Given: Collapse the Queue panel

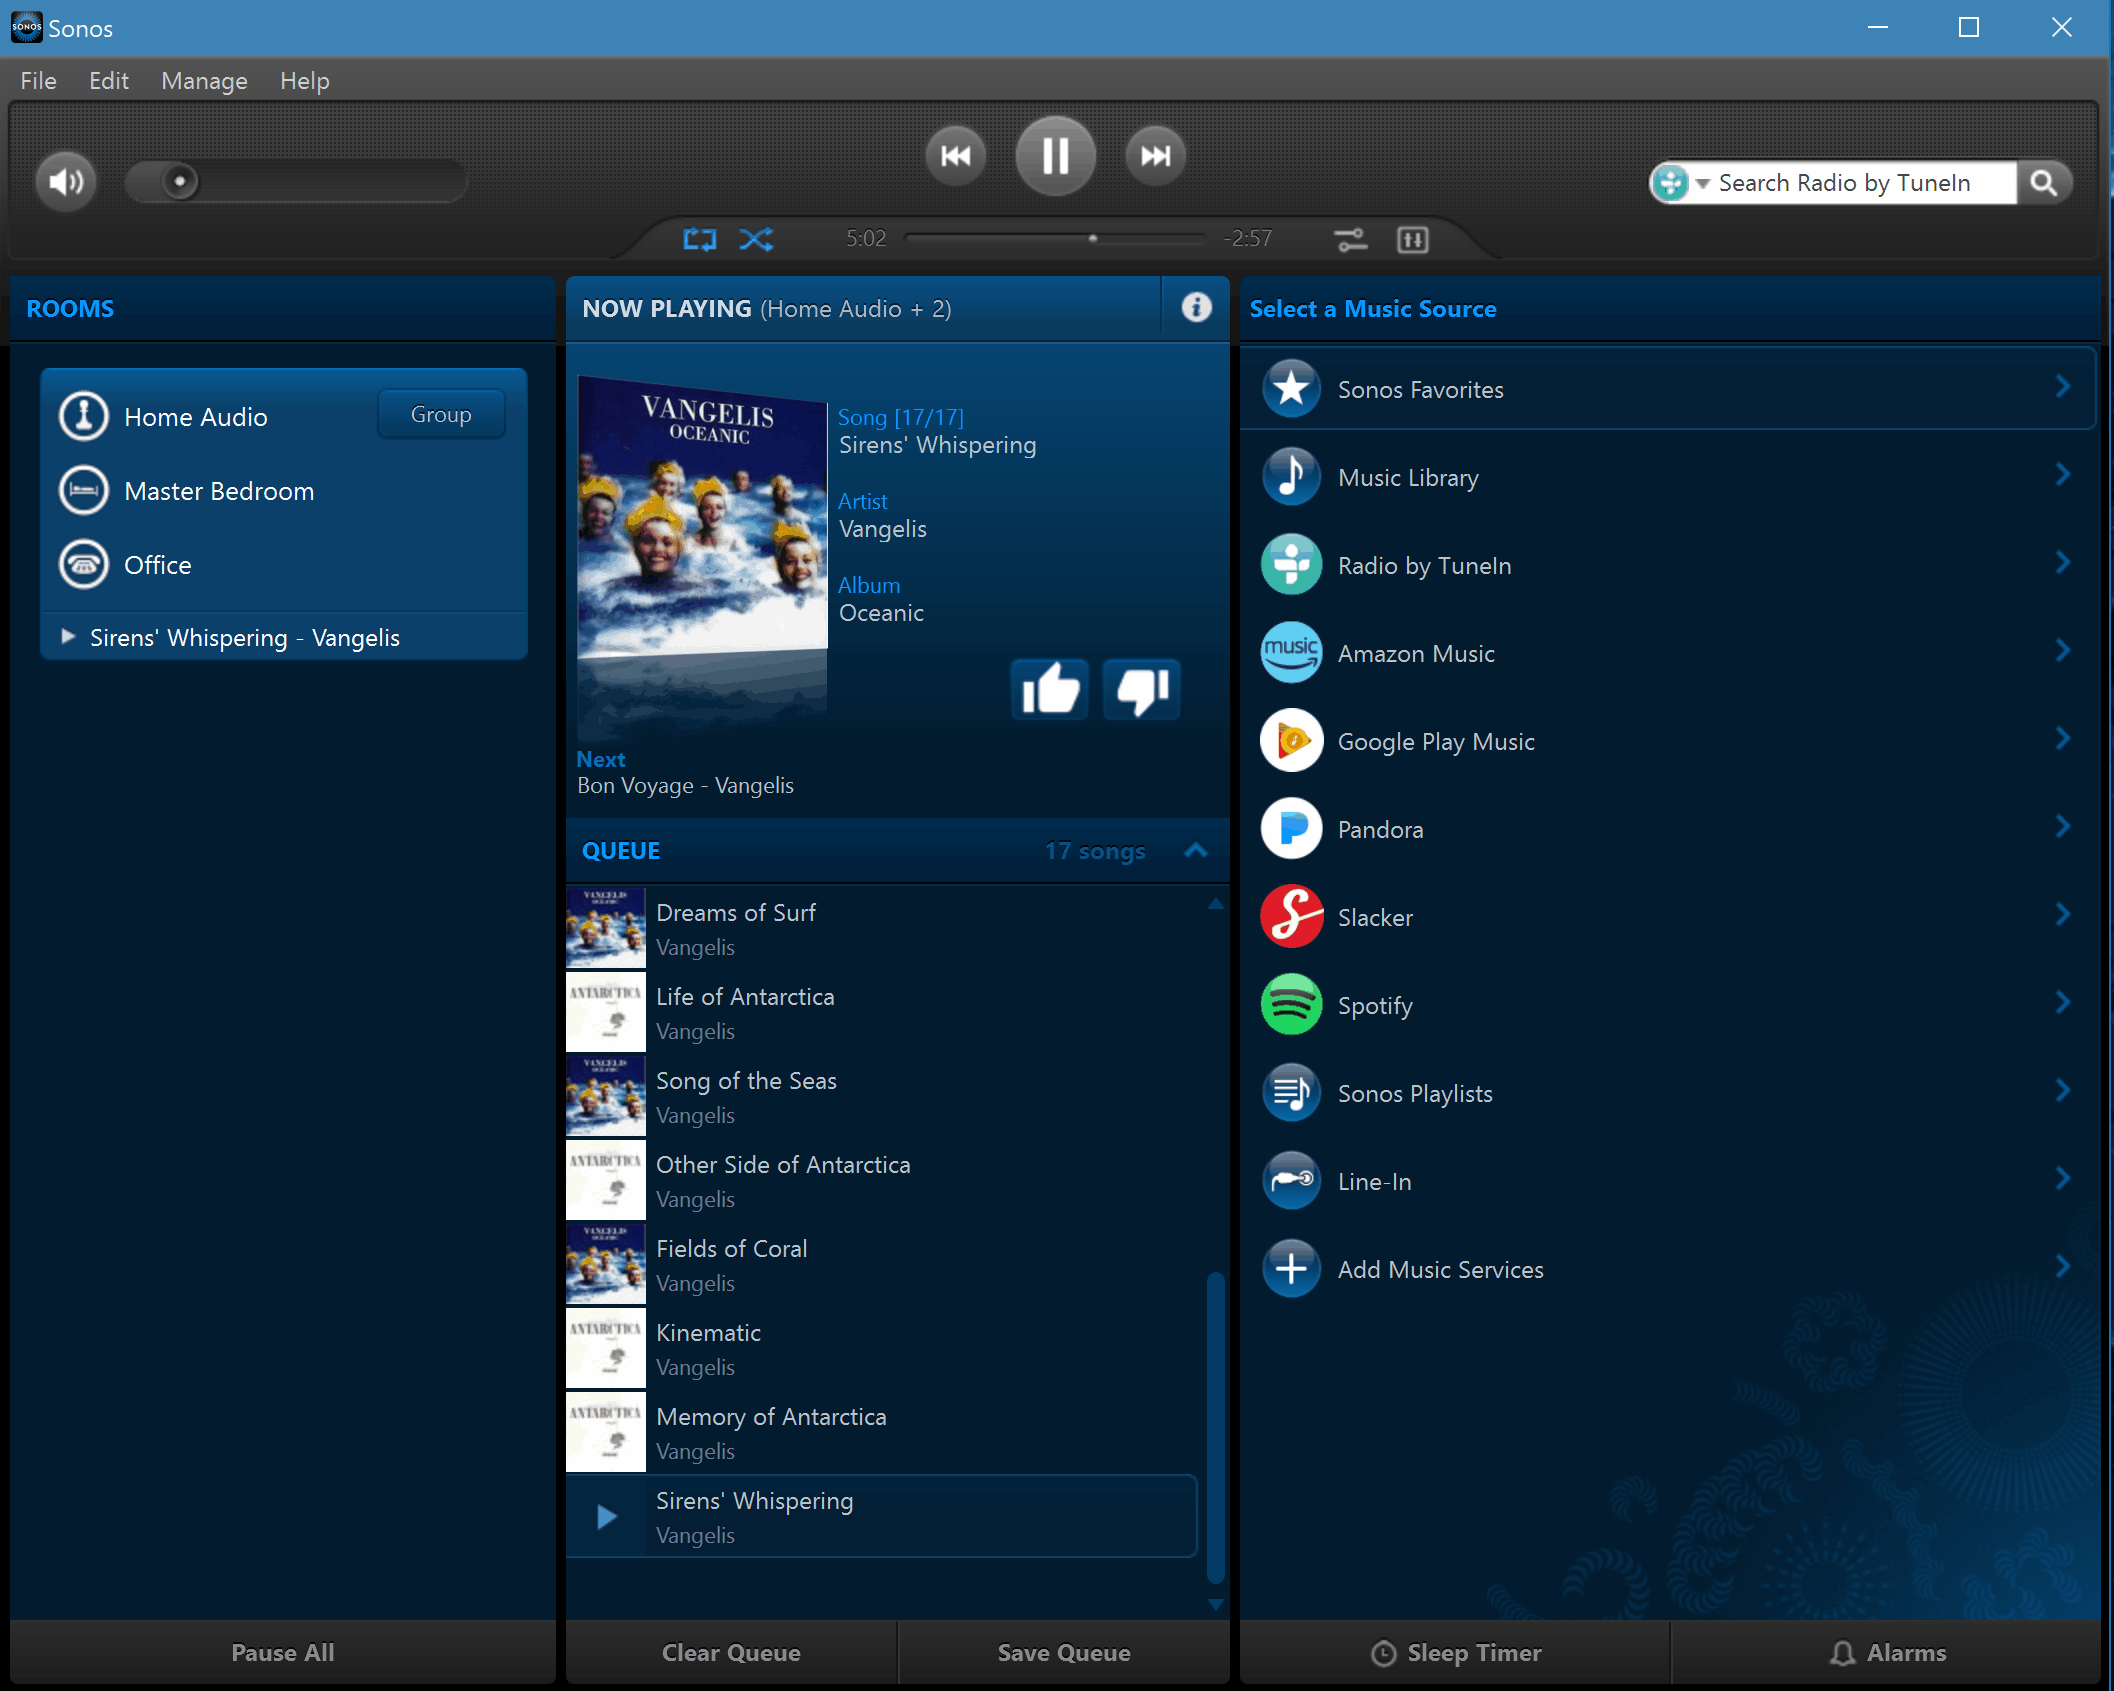Looking at the screenshot, I should 1196,850.
